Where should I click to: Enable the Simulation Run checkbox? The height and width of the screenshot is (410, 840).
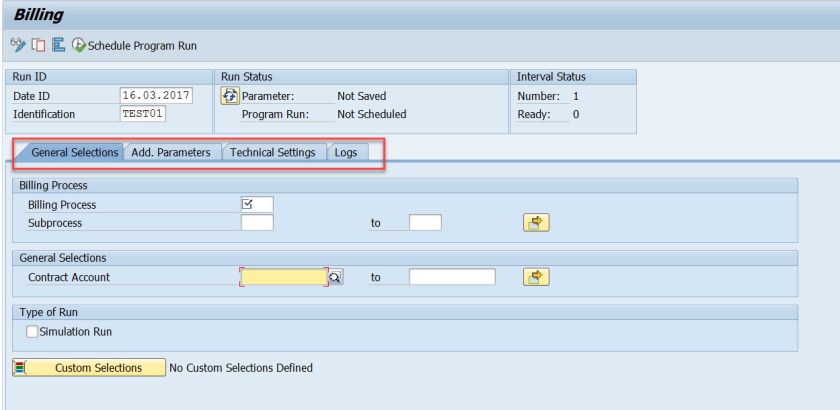point(33,332)
